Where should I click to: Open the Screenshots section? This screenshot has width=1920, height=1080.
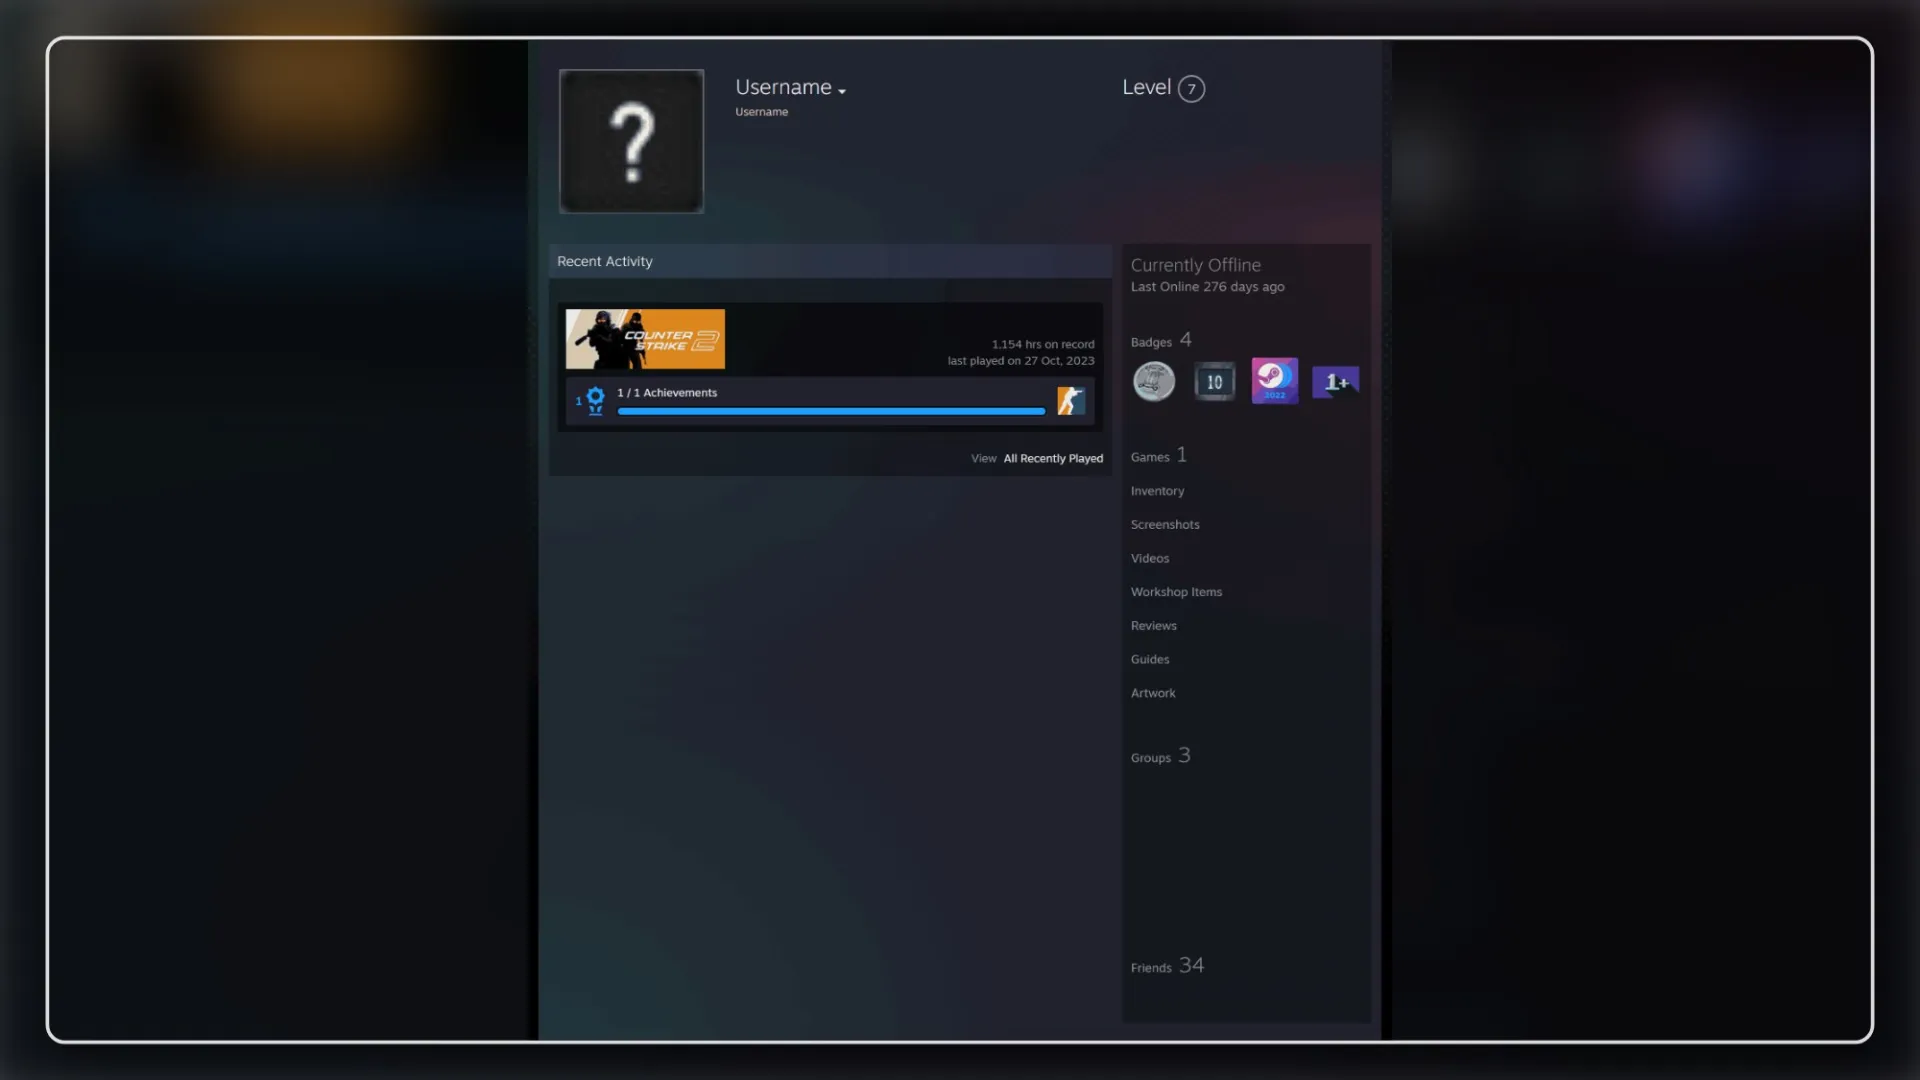1165,525
